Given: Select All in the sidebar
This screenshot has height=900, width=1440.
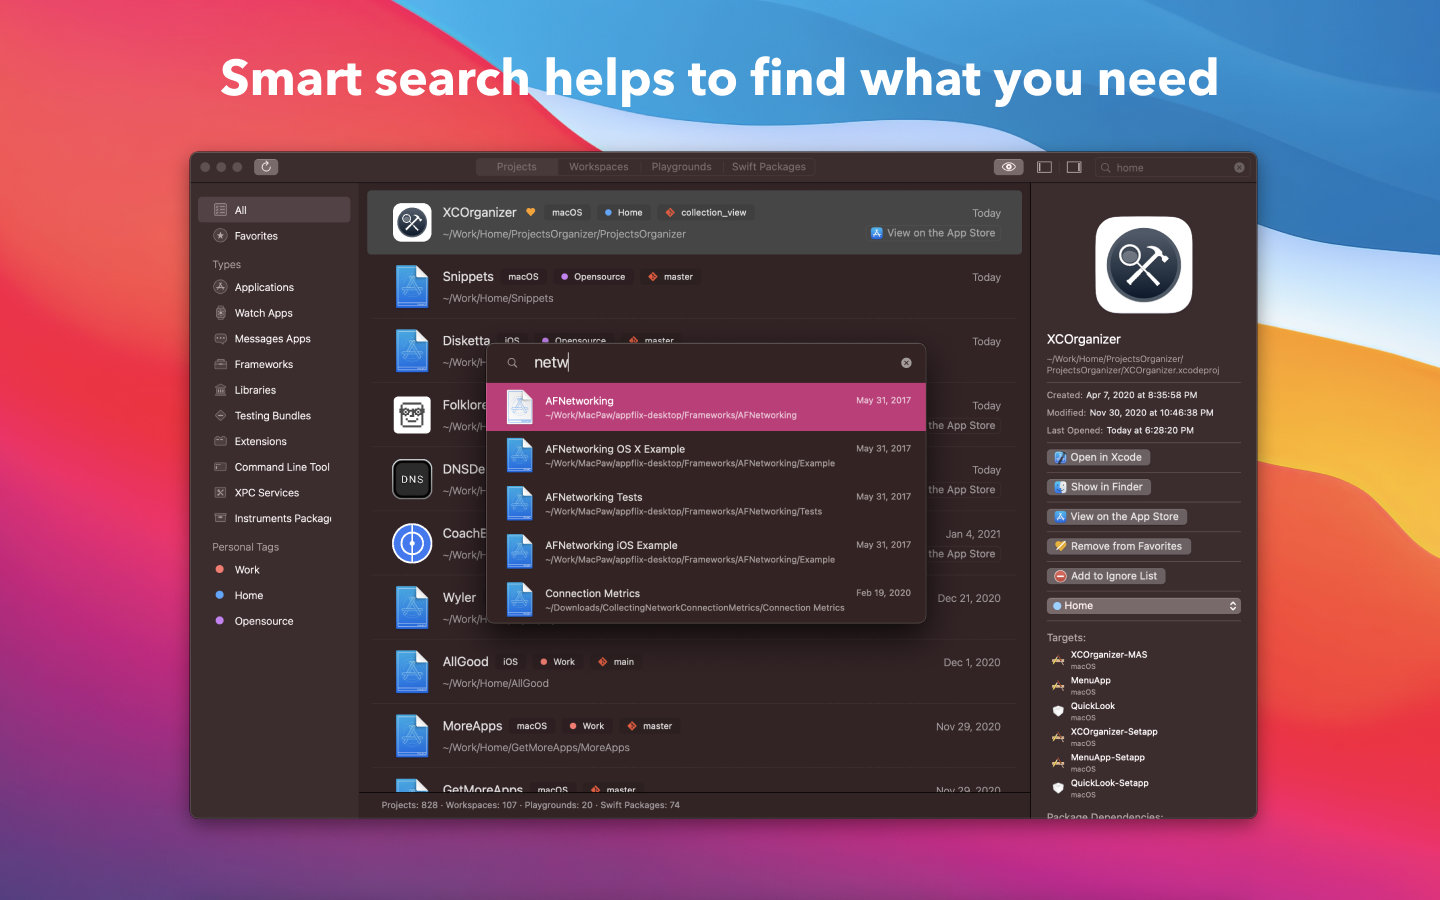Looking at the screenshot, I should pos(274,210).
